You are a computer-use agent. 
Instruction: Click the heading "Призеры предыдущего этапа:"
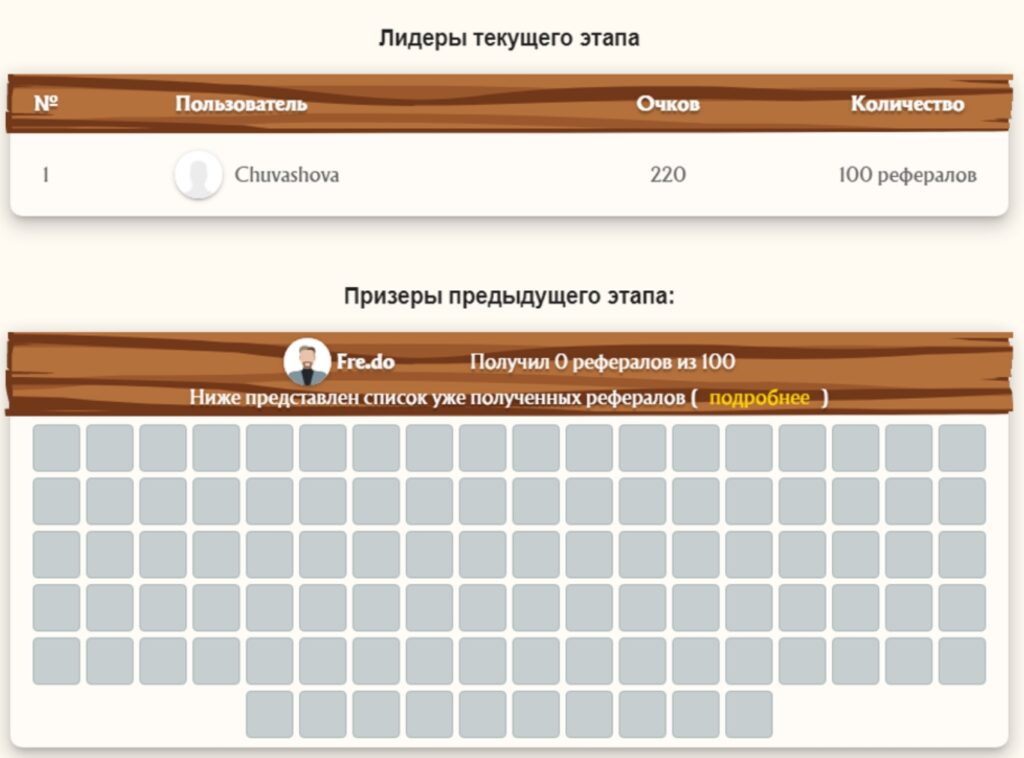click(509, 296)
